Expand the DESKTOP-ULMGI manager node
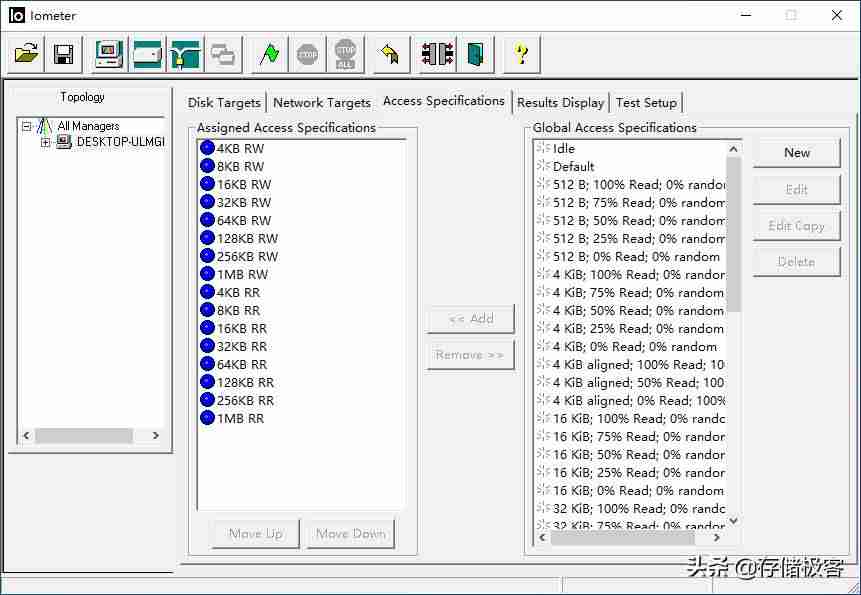This screenshot has width=861, height=595. point(46,143)
